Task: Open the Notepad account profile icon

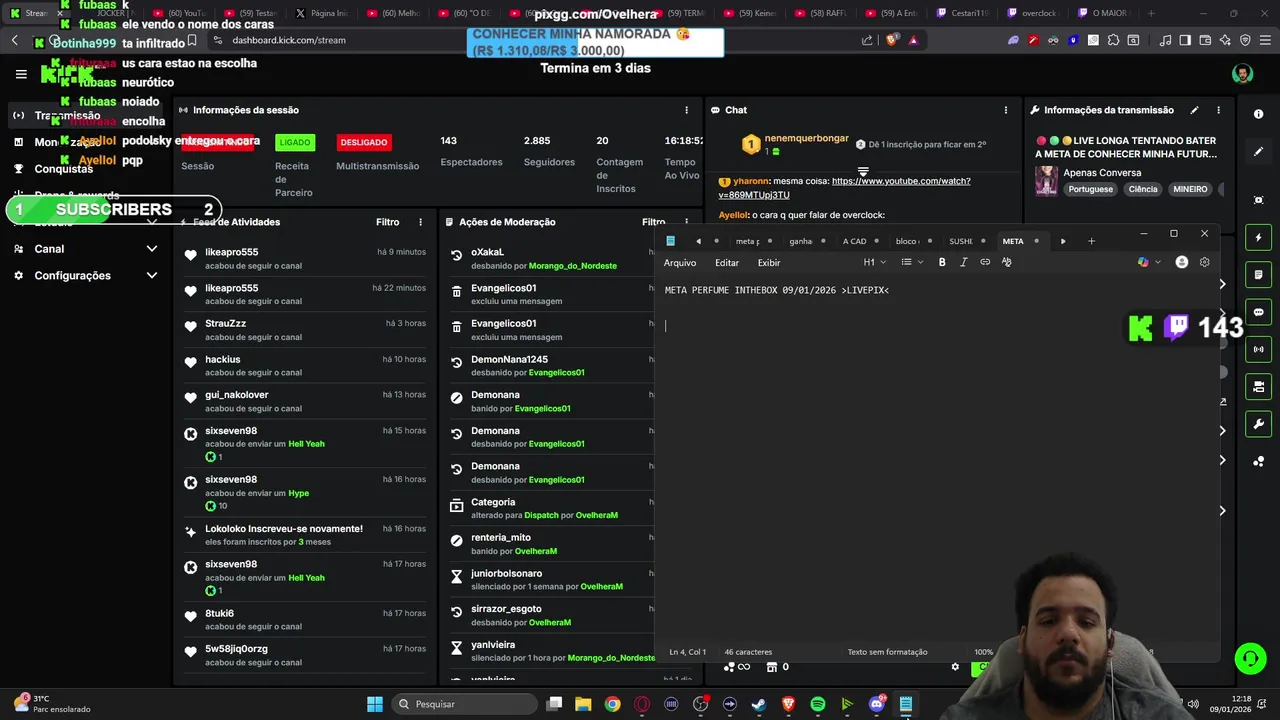Action: pyautogui.click(x=1182, y=262)
